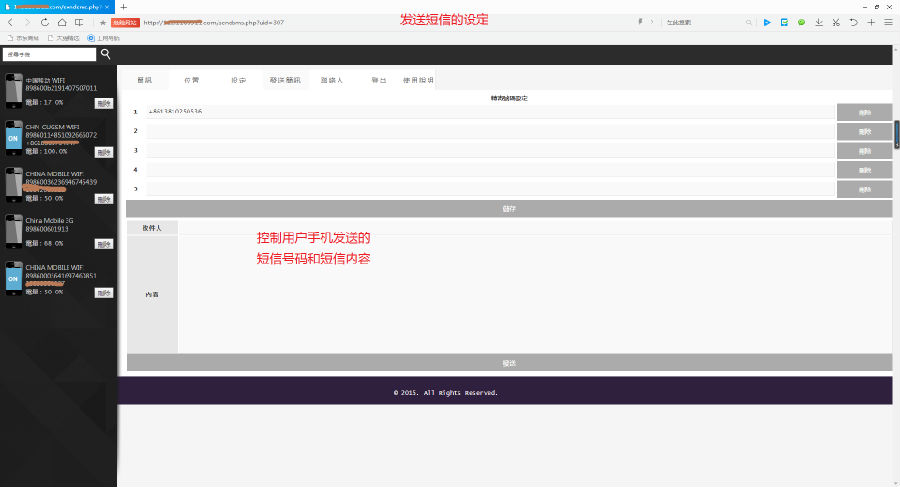The height and width of the screenshot is (487, 900).
Task: Select the active sendcmc.php browser tab
Action: [57, 7]
